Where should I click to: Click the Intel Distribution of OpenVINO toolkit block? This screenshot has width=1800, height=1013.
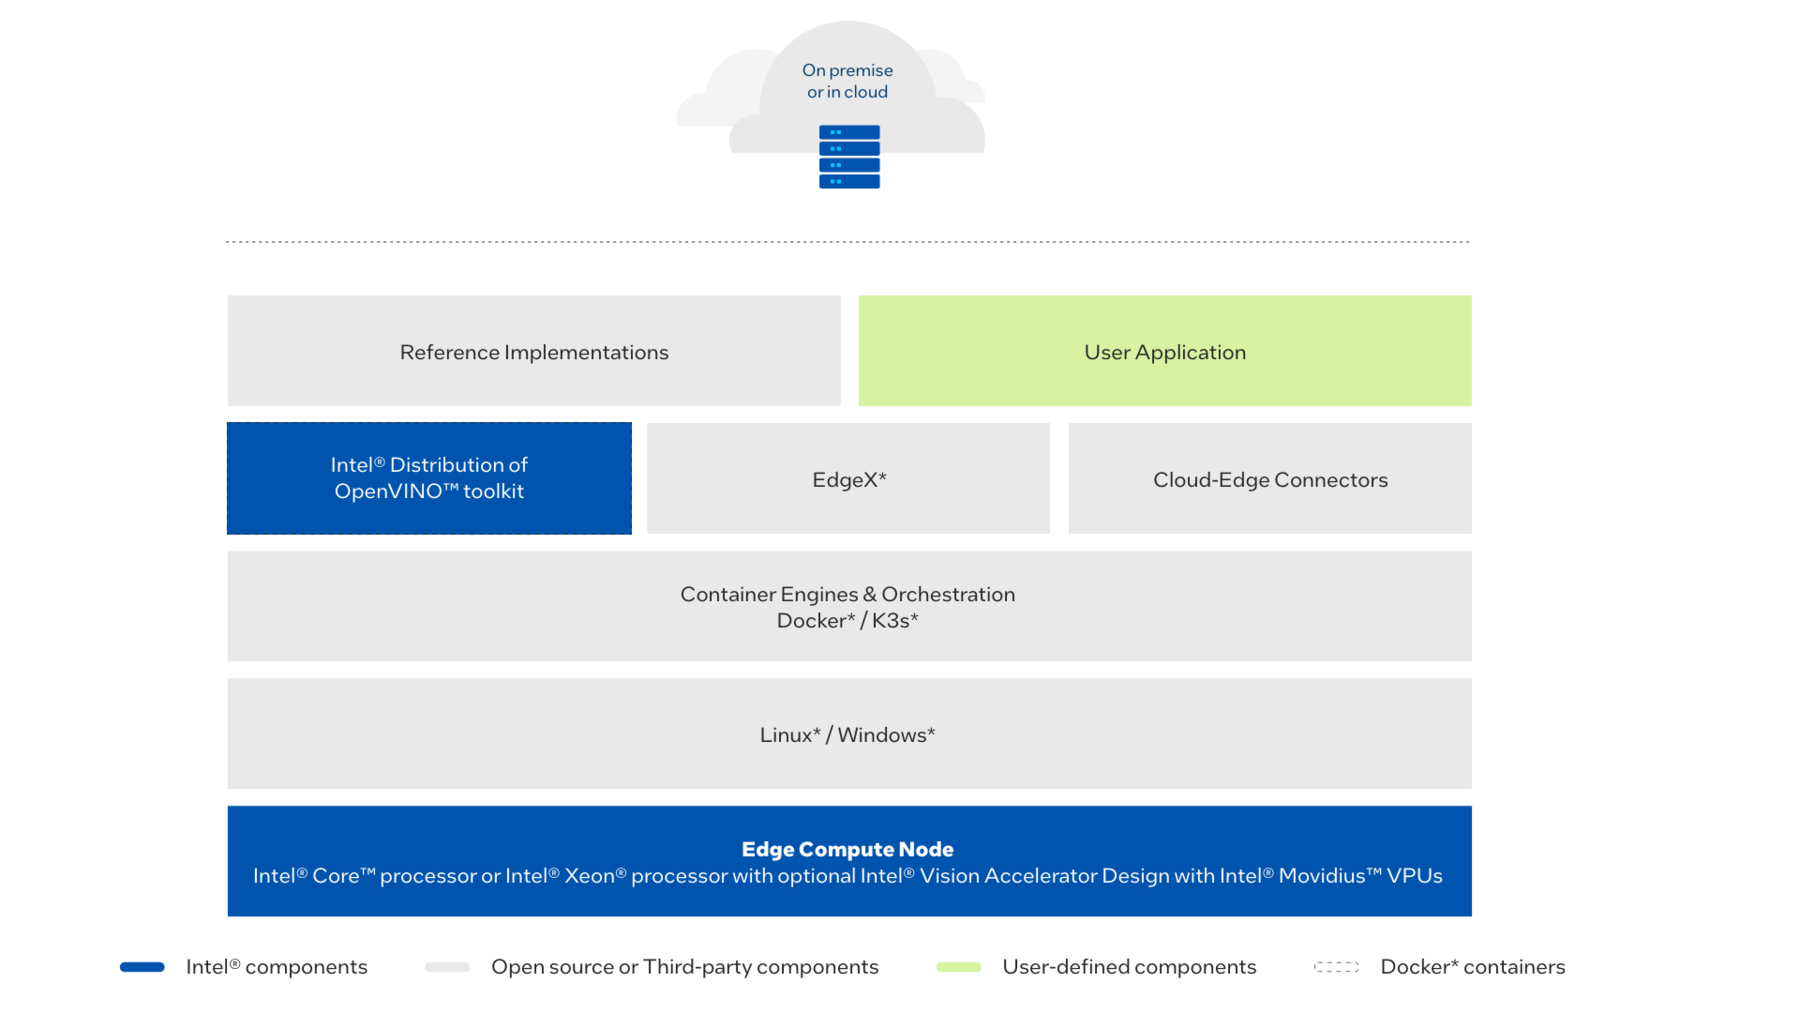pyautogui.click(x=429, y=478)
